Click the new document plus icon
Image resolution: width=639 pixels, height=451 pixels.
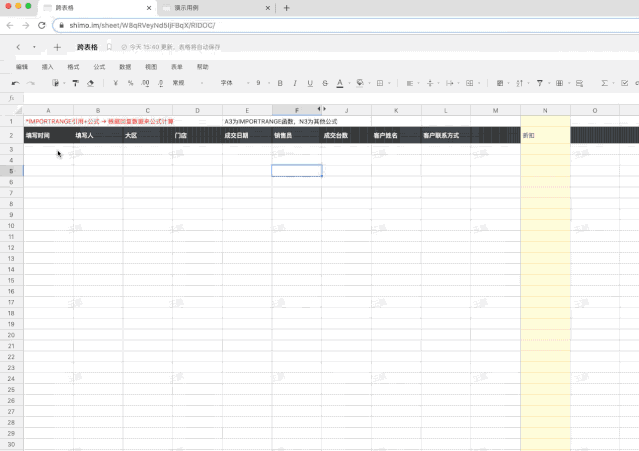pyautogui.click(x=57, y=47)
